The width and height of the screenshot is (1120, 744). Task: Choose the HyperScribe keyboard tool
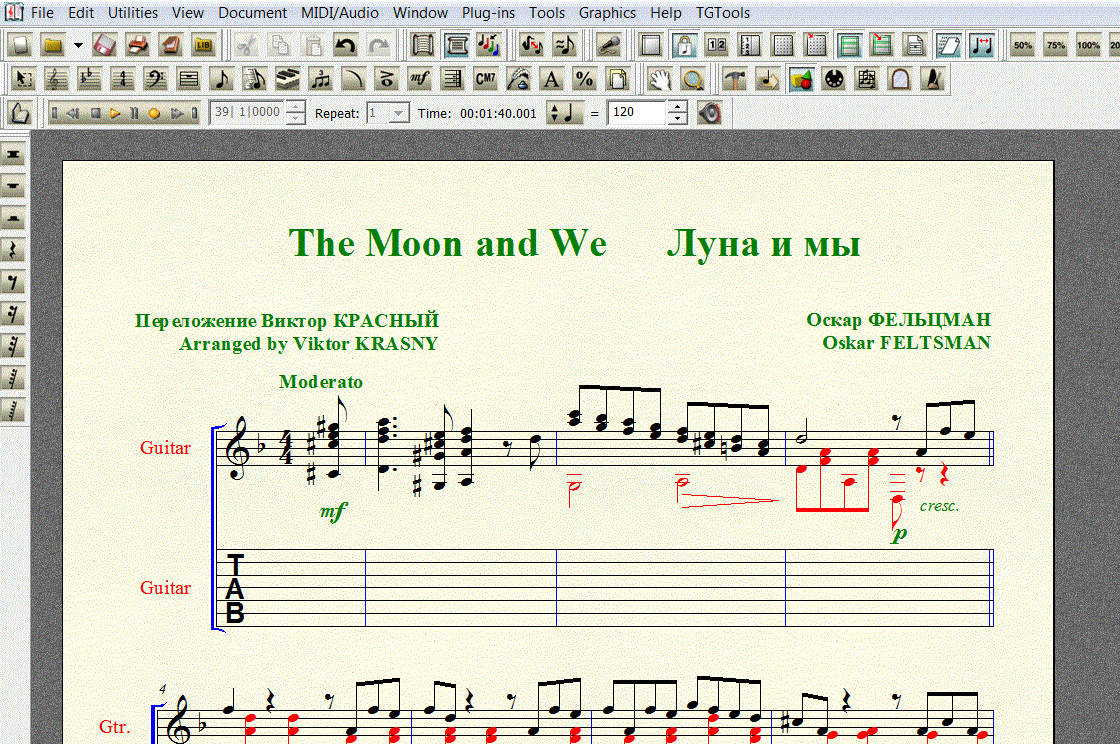(x=288, y=79)
